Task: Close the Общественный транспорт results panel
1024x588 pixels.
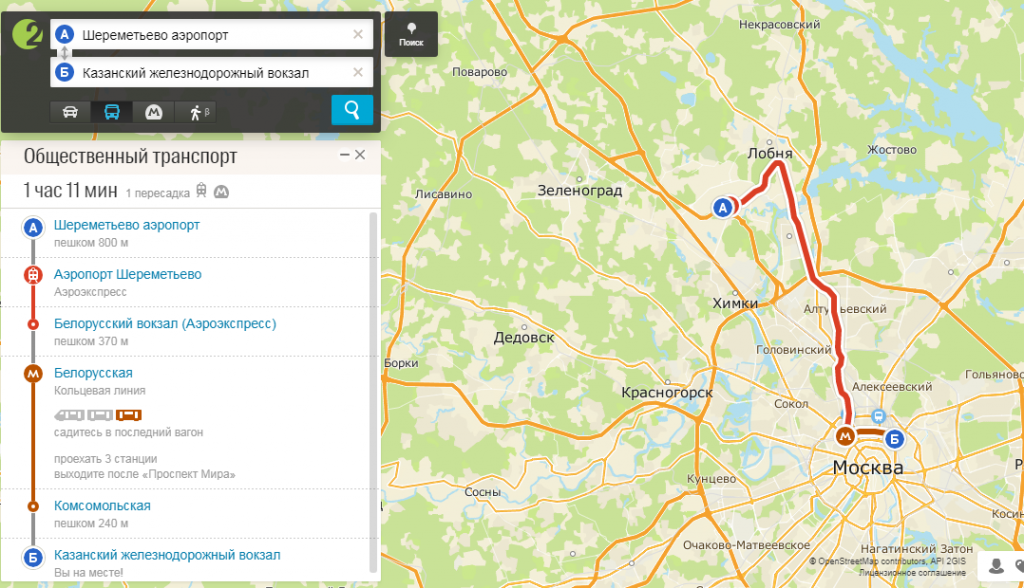Action: click(360, 155)
